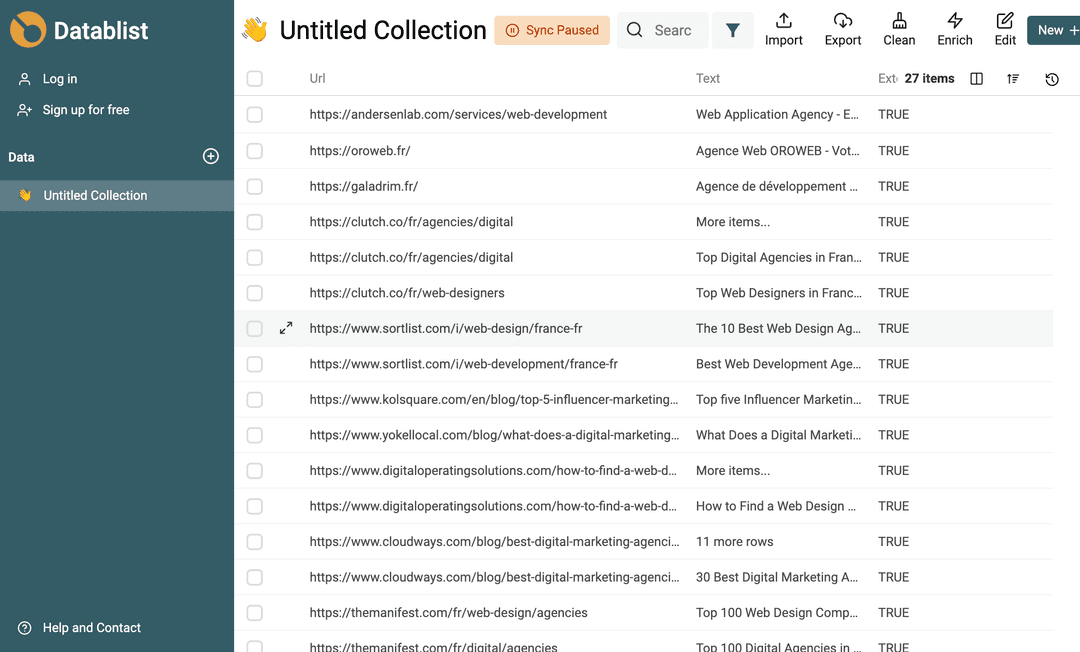This screenshot has width=1080, height=652.
Task: Open the search field magnifier
Action: 634,30
